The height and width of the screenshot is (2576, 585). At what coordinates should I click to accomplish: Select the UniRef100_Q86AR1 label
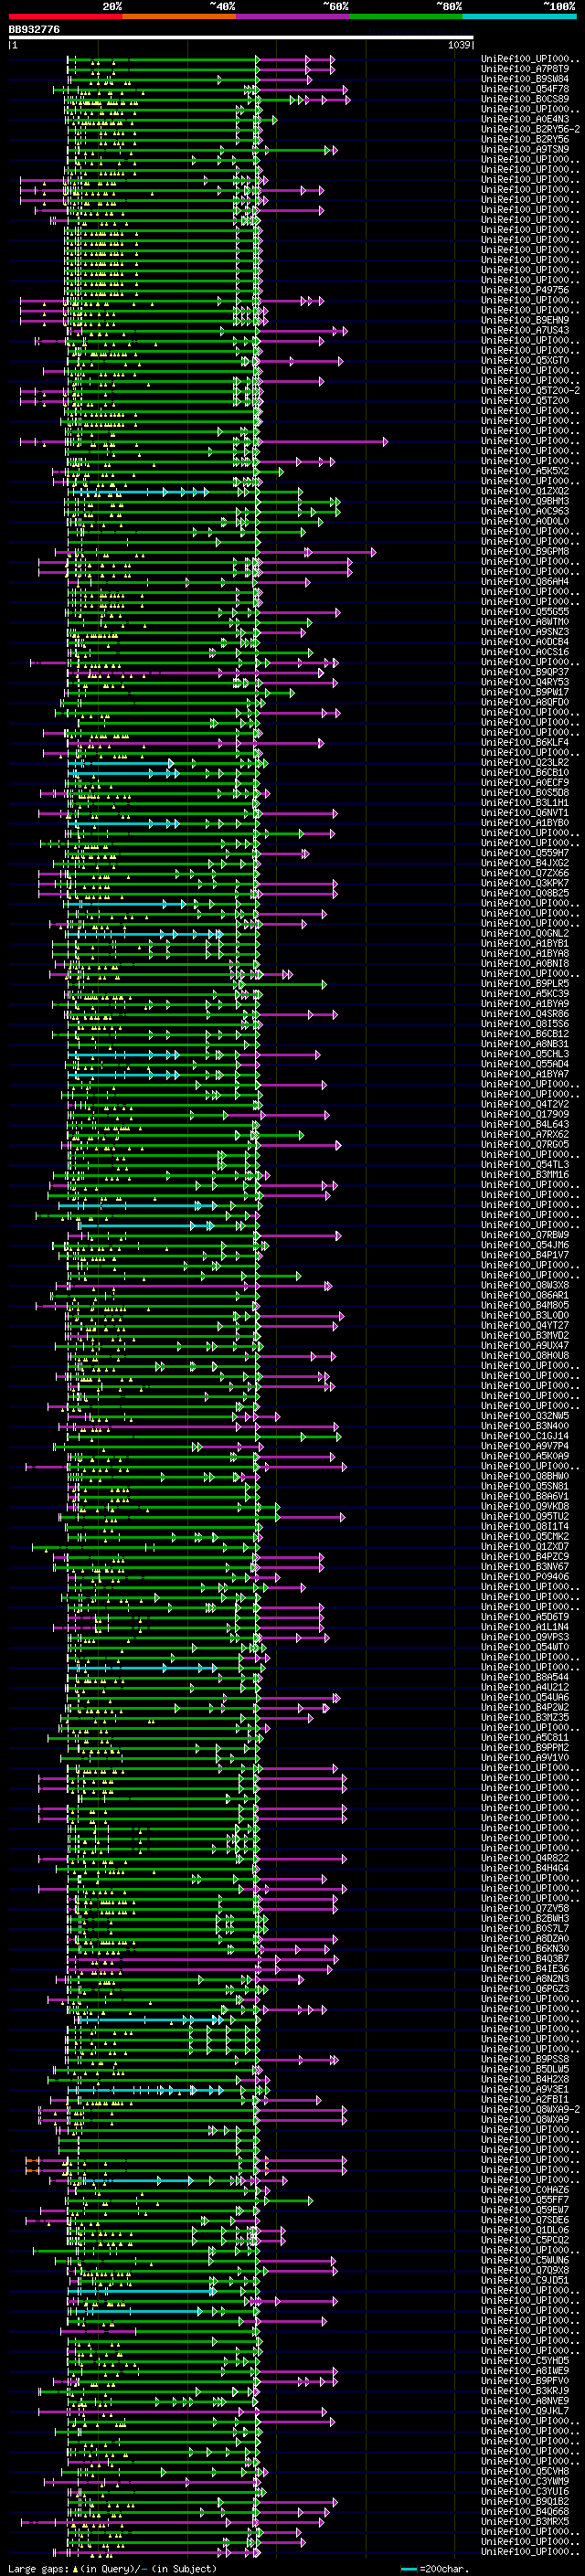pyautogui.click(x=525, y=1295)
